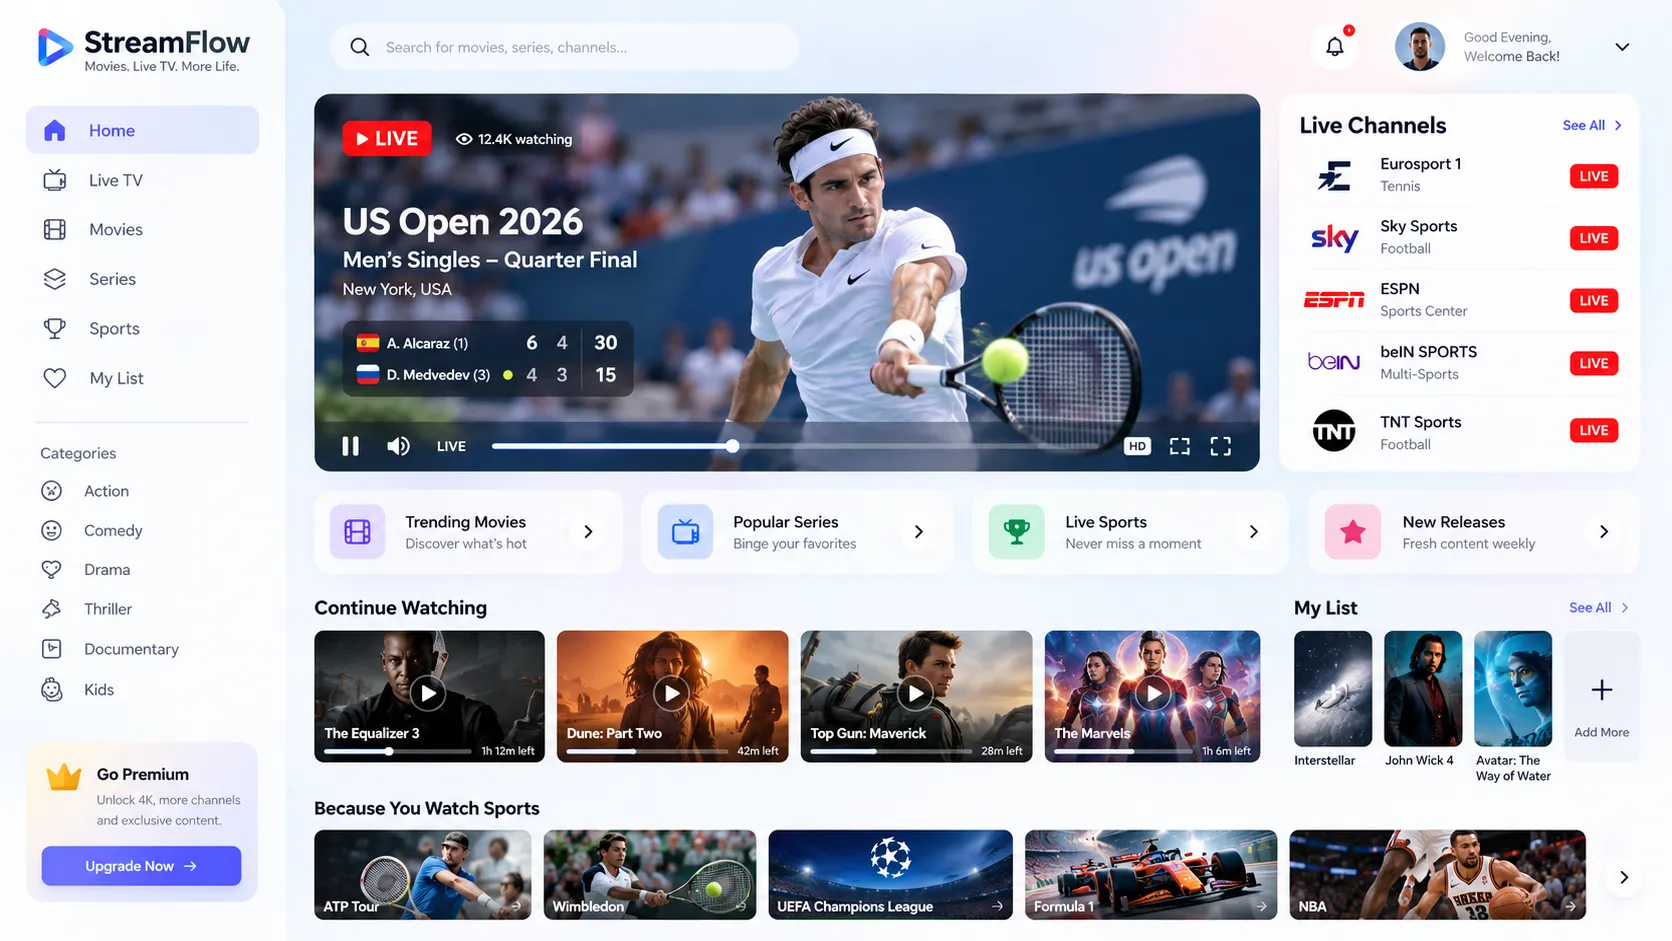
Task: Click the Trending Movies film icon
Action: click(x=357, y=532)
